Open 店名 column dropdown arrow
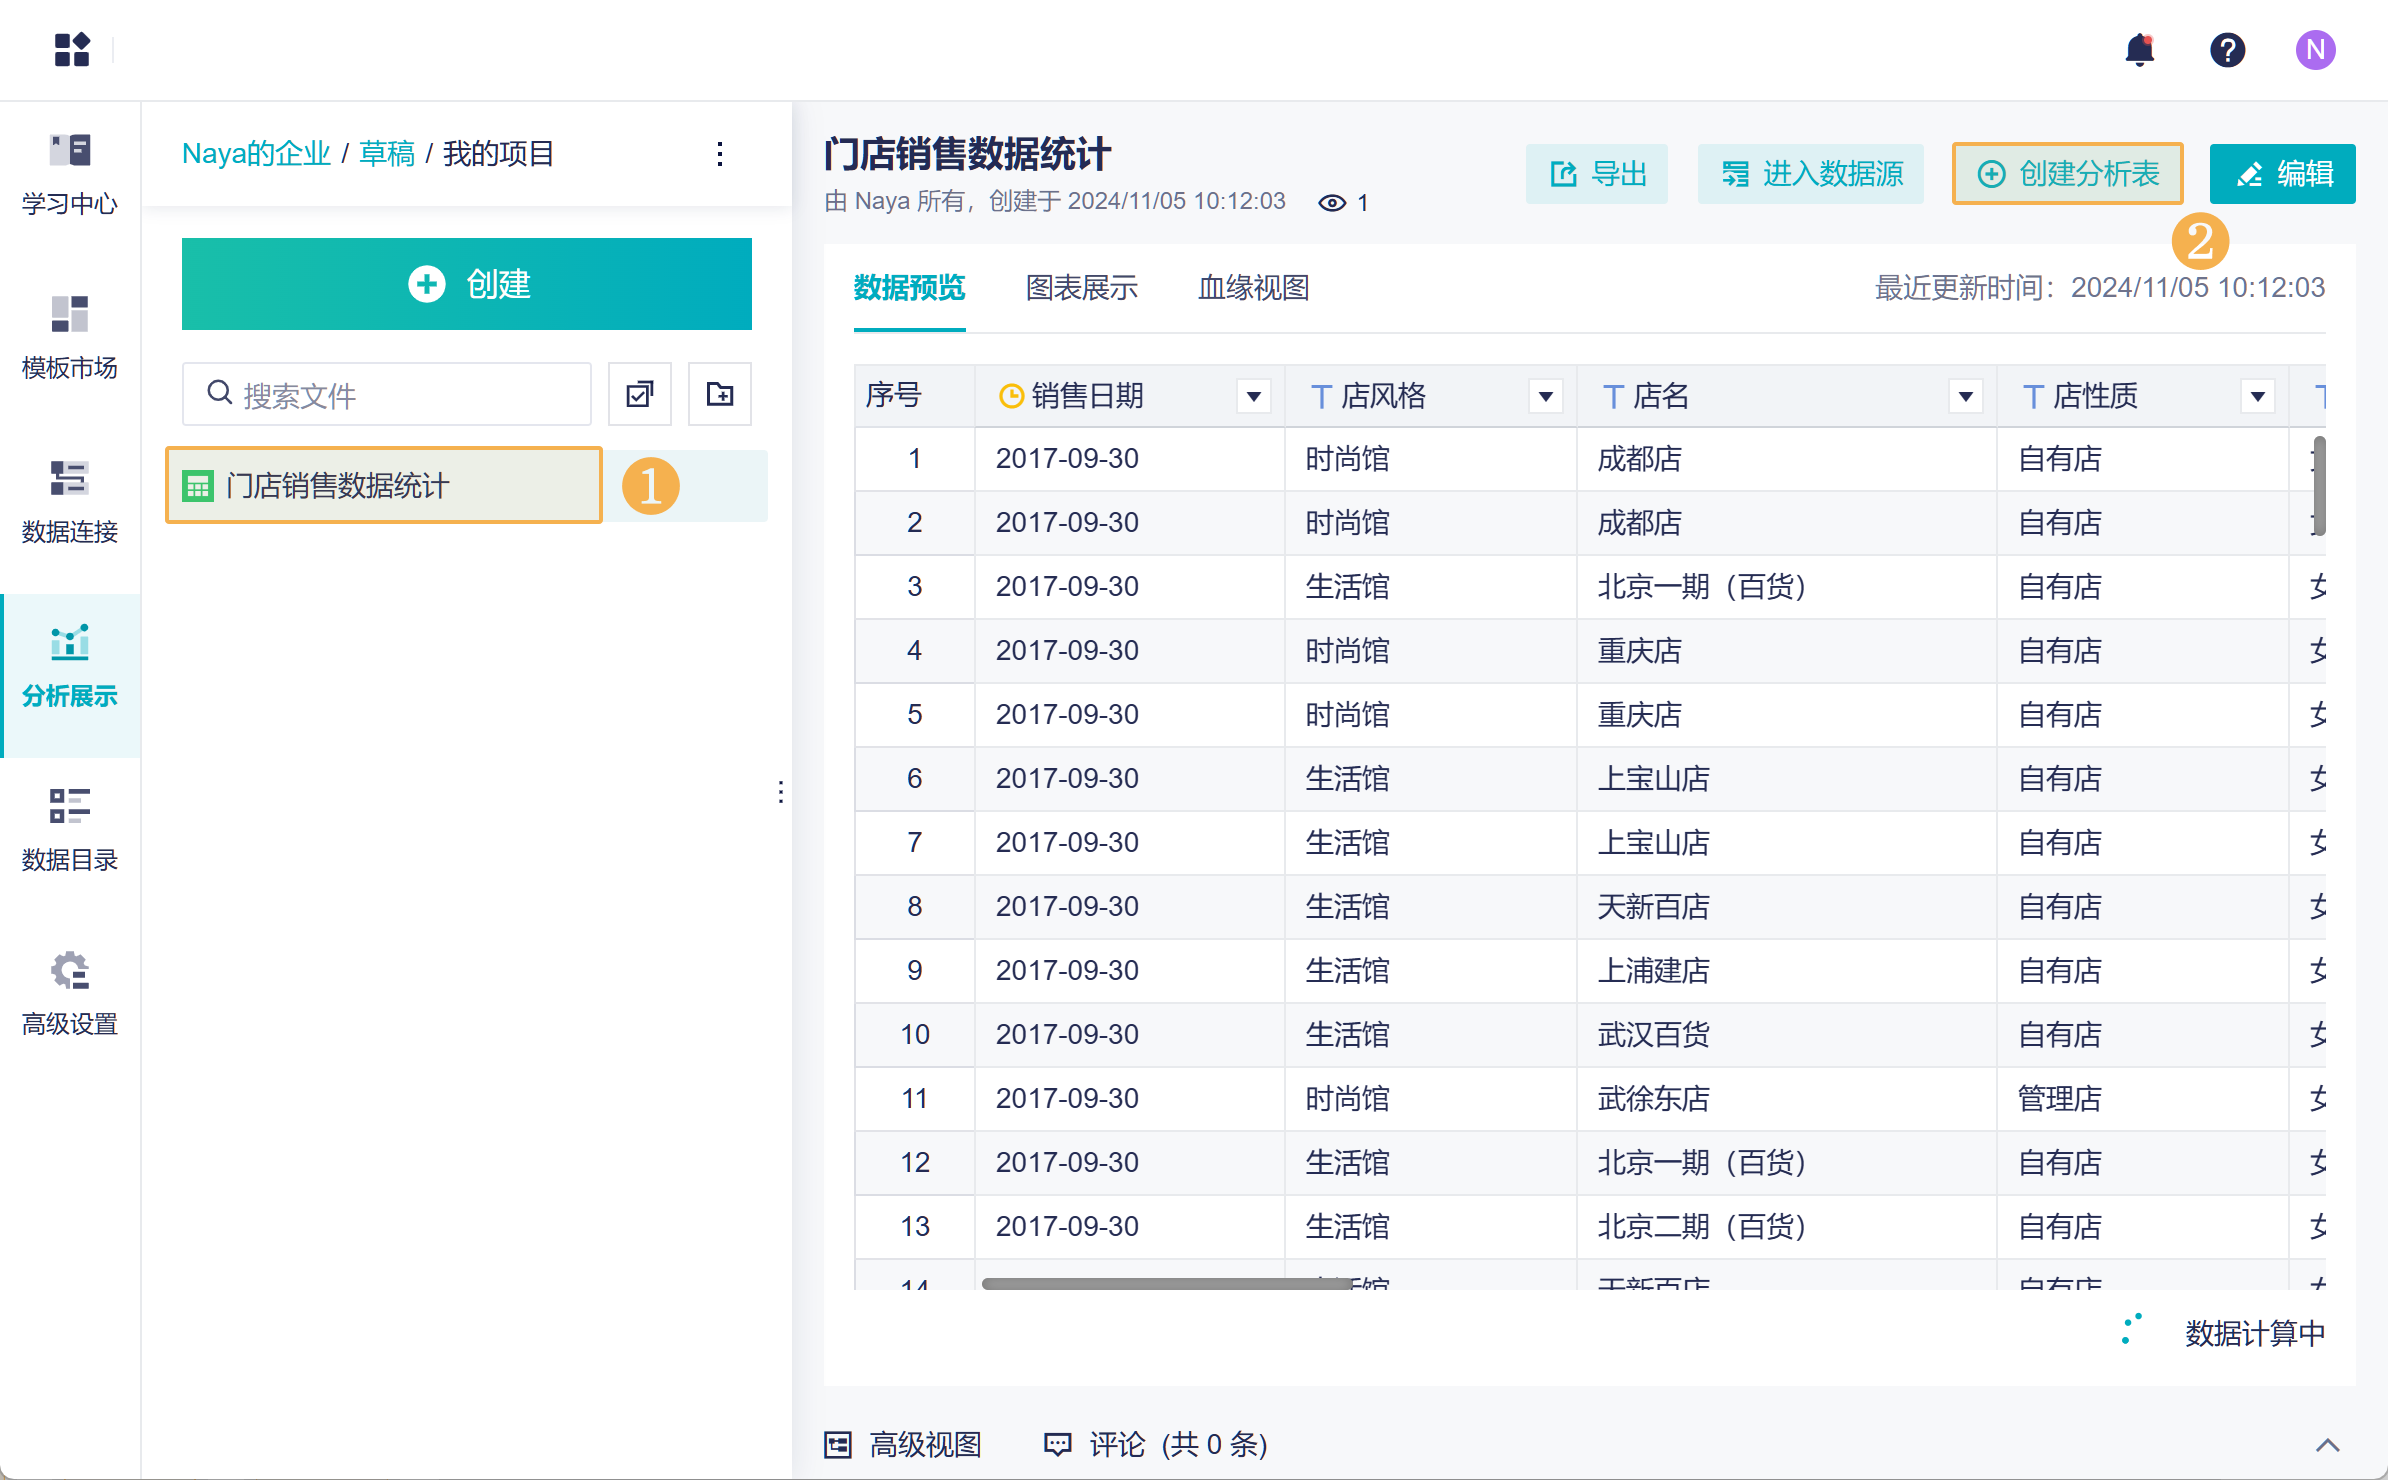Screen dimensions: 2388x1480 1966,396
